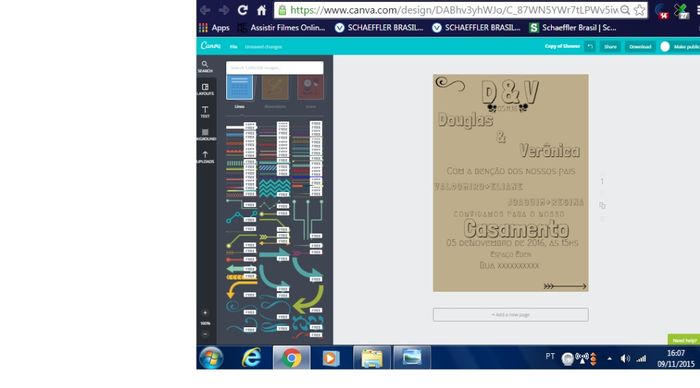The width and height of the screenshot is (700, 388).
Task: Open Windows Start menu
Action: tap(211, 358)
